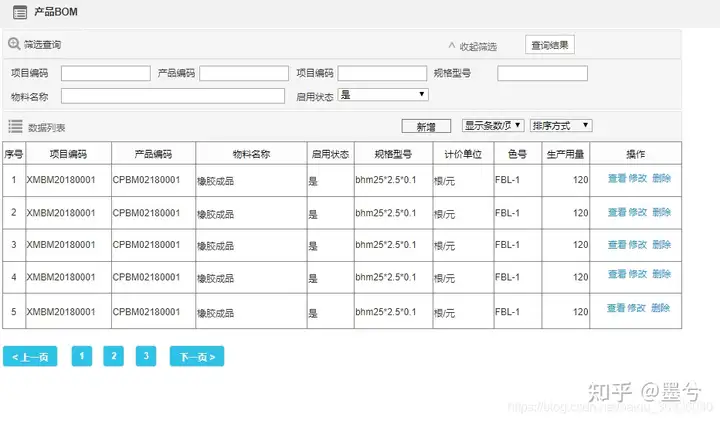Image resolution: width=720 pixels, height=421 pixels.
Task: Click 删除 link in row 3
Action: click(x=662, y=245)
